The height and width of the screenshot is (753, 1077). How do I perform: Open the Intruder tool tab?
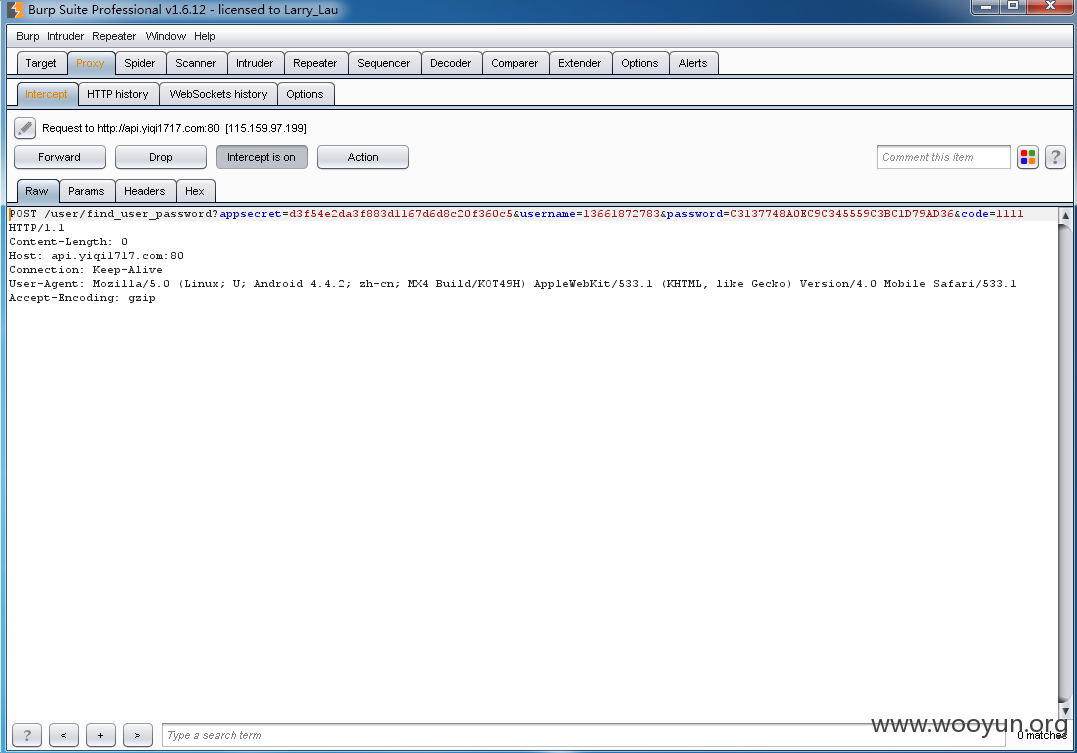255,63
